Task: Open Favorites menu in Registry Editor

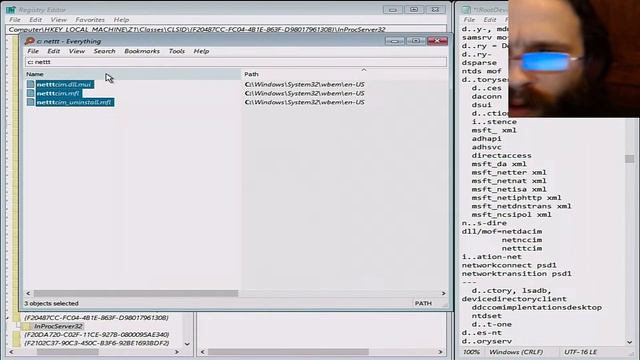Action: pos(90,20)
